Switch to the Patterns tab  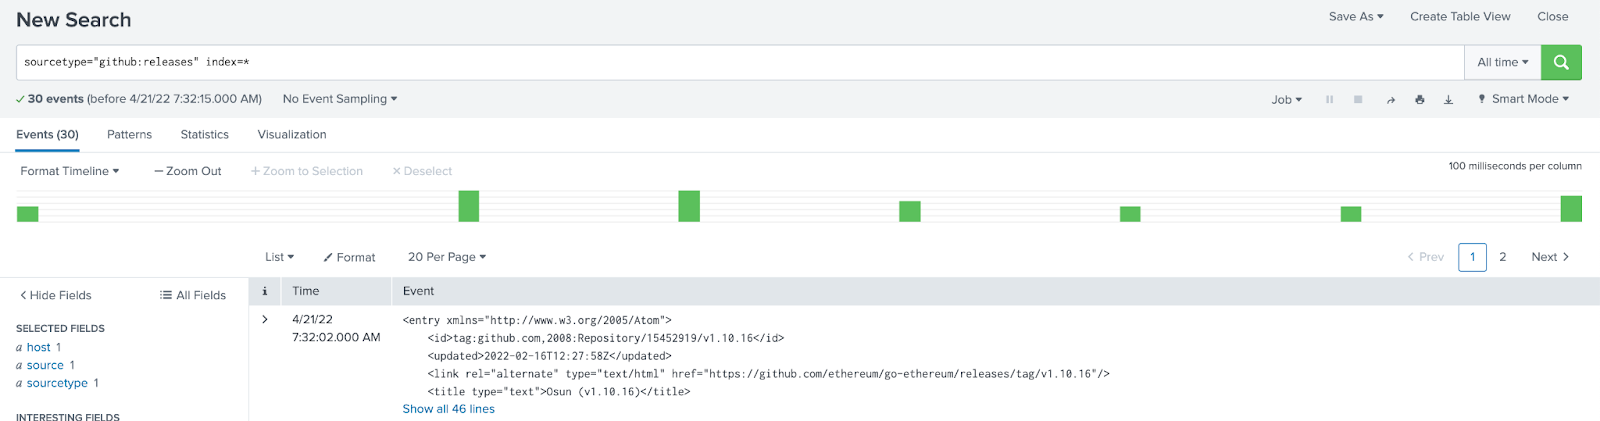tap(129, 134)
